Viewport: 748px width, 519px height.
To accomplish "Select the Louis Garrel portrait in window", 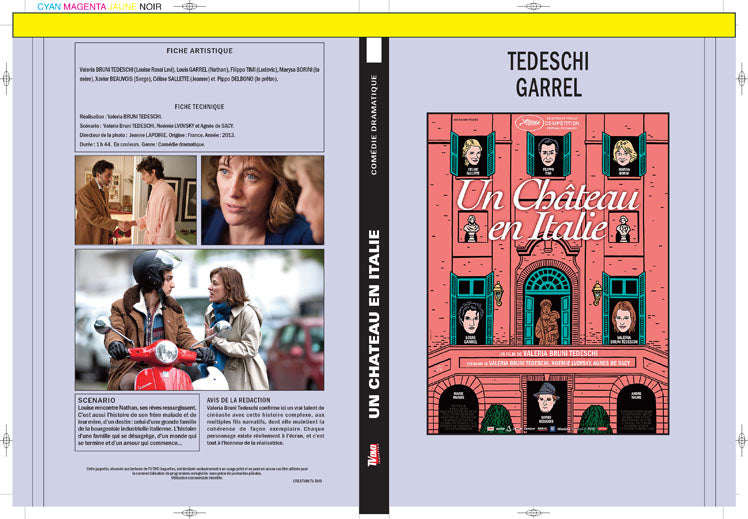I will click(x=470, y=322).
